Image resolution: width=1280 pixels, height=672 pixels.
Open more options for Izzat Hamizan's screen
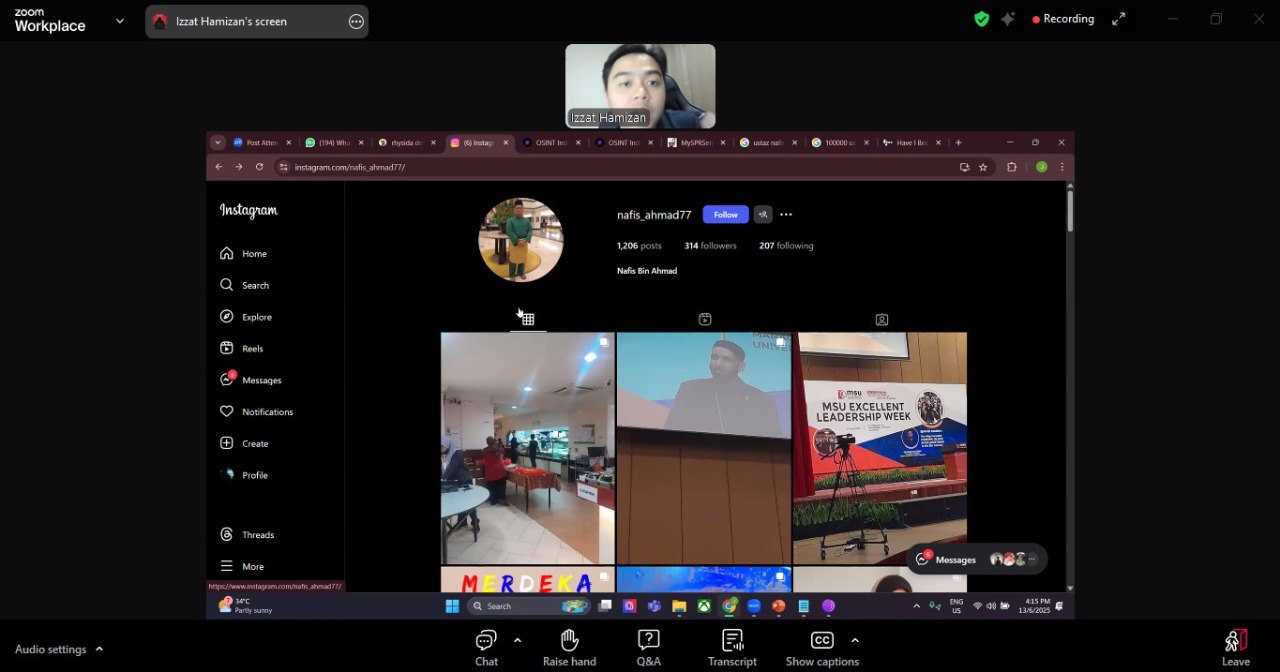(x=356, y=21)
